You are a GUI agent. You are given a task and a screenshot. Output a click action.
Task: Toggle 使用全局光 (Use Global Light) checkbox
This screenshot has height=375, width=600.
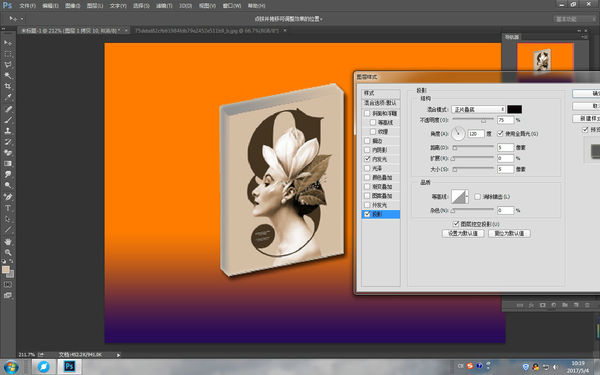[x=500, y=134]
